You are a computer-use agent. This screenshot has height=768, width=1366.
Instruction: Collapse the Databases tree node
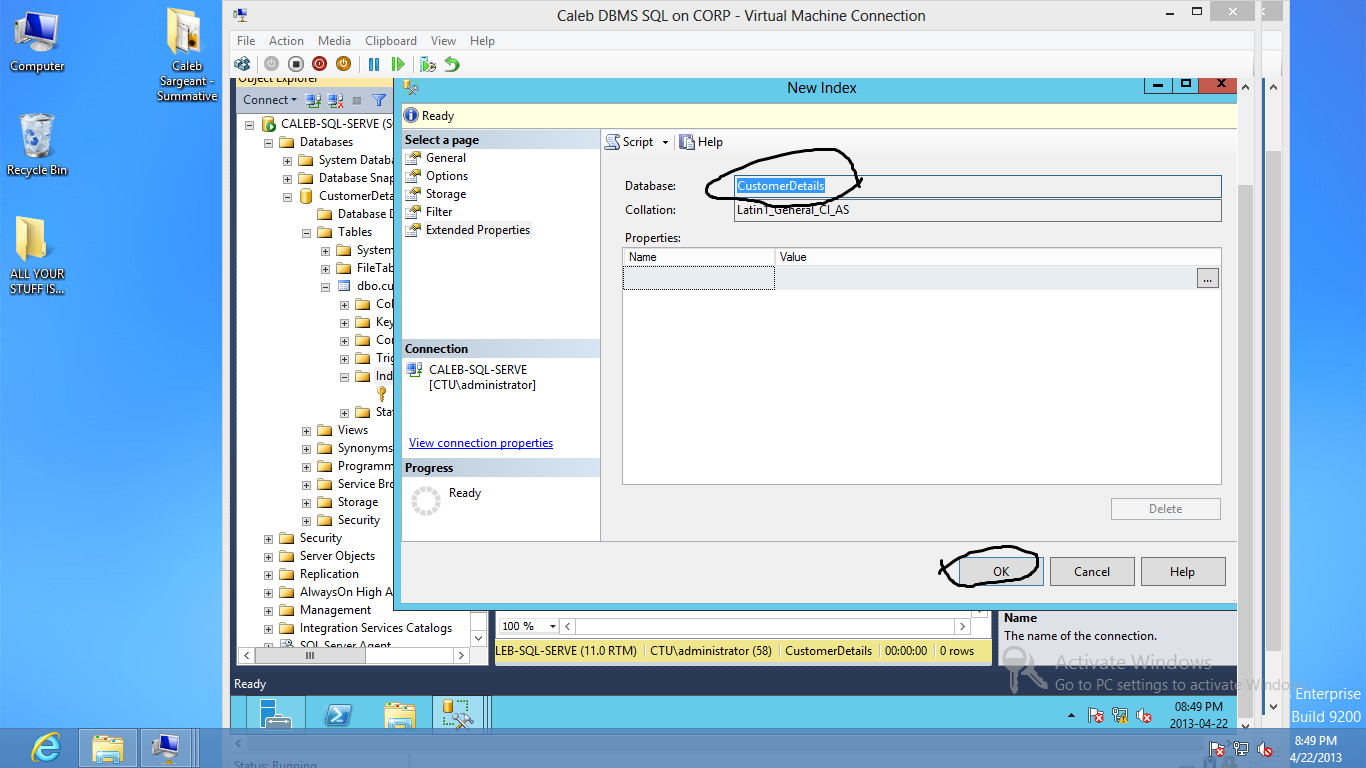(x=268, y=142)
